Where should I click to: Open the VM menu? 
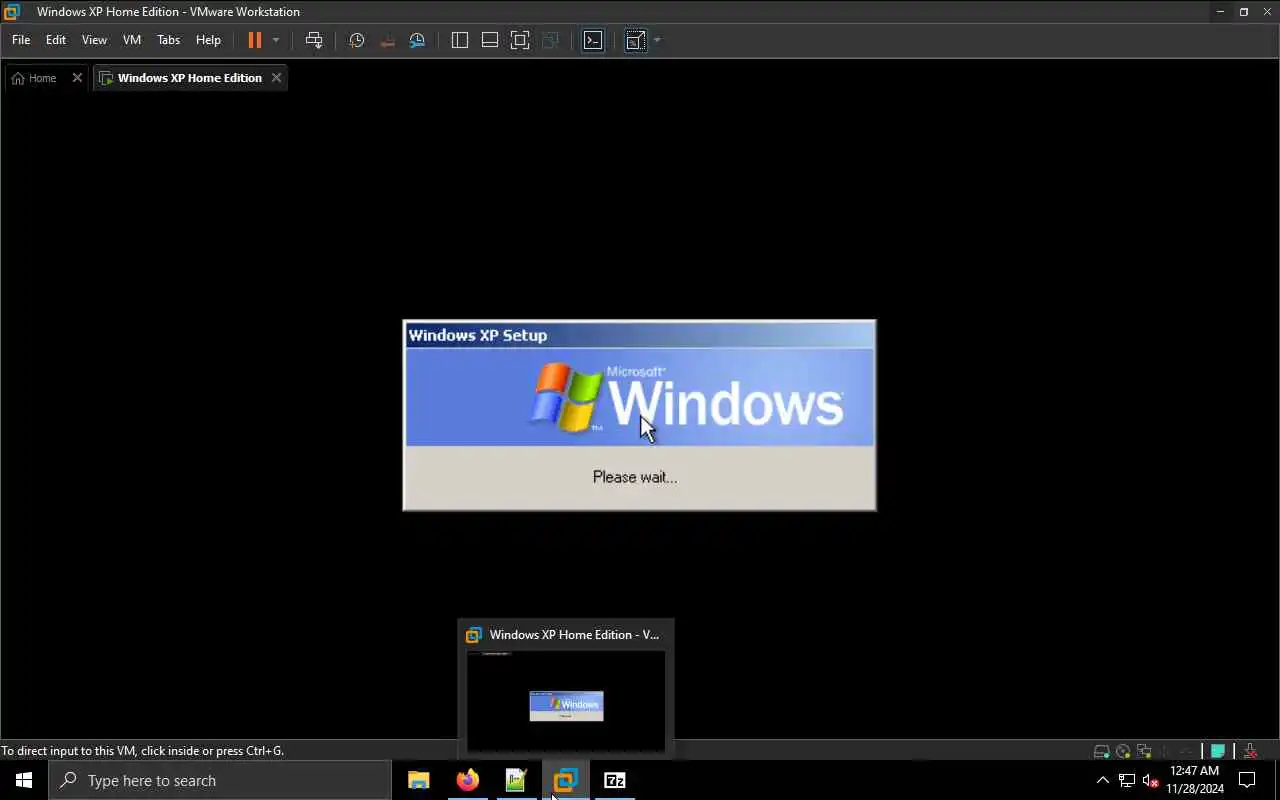[x=132, y=40]
